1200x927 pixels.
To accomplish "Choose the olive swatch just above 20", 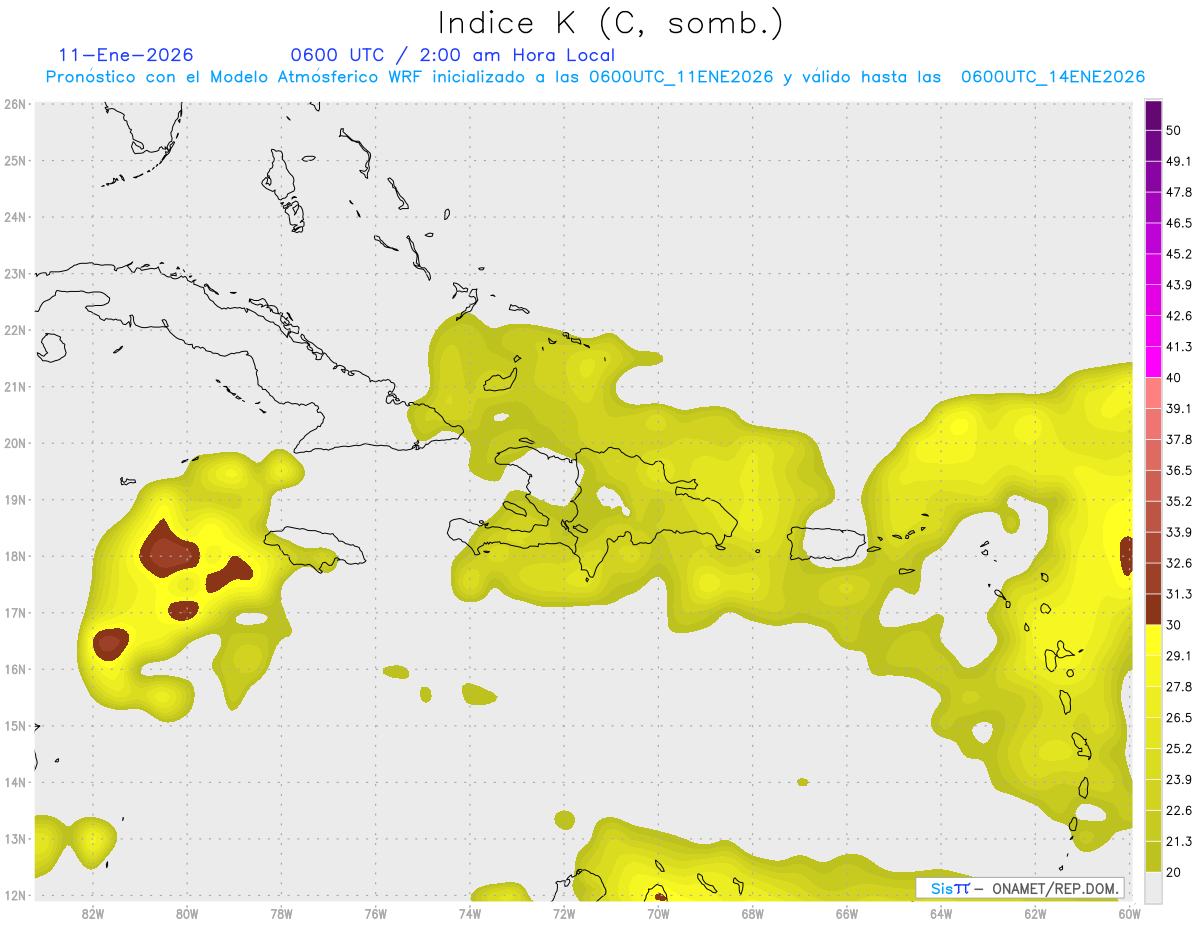I will tap(1153, 857).
